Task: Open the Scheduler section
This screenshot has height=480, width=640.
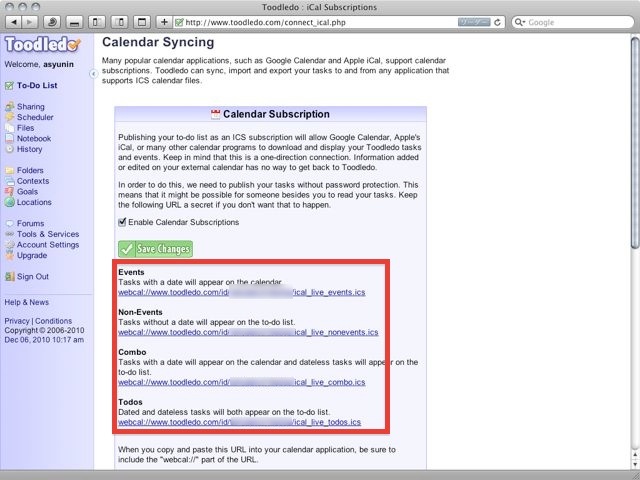Action: (x=35, y=118)
